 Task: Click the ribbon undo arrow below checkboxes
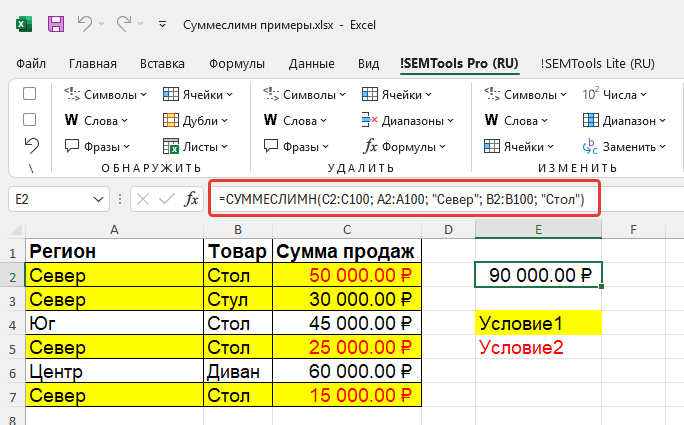point(31,146)
